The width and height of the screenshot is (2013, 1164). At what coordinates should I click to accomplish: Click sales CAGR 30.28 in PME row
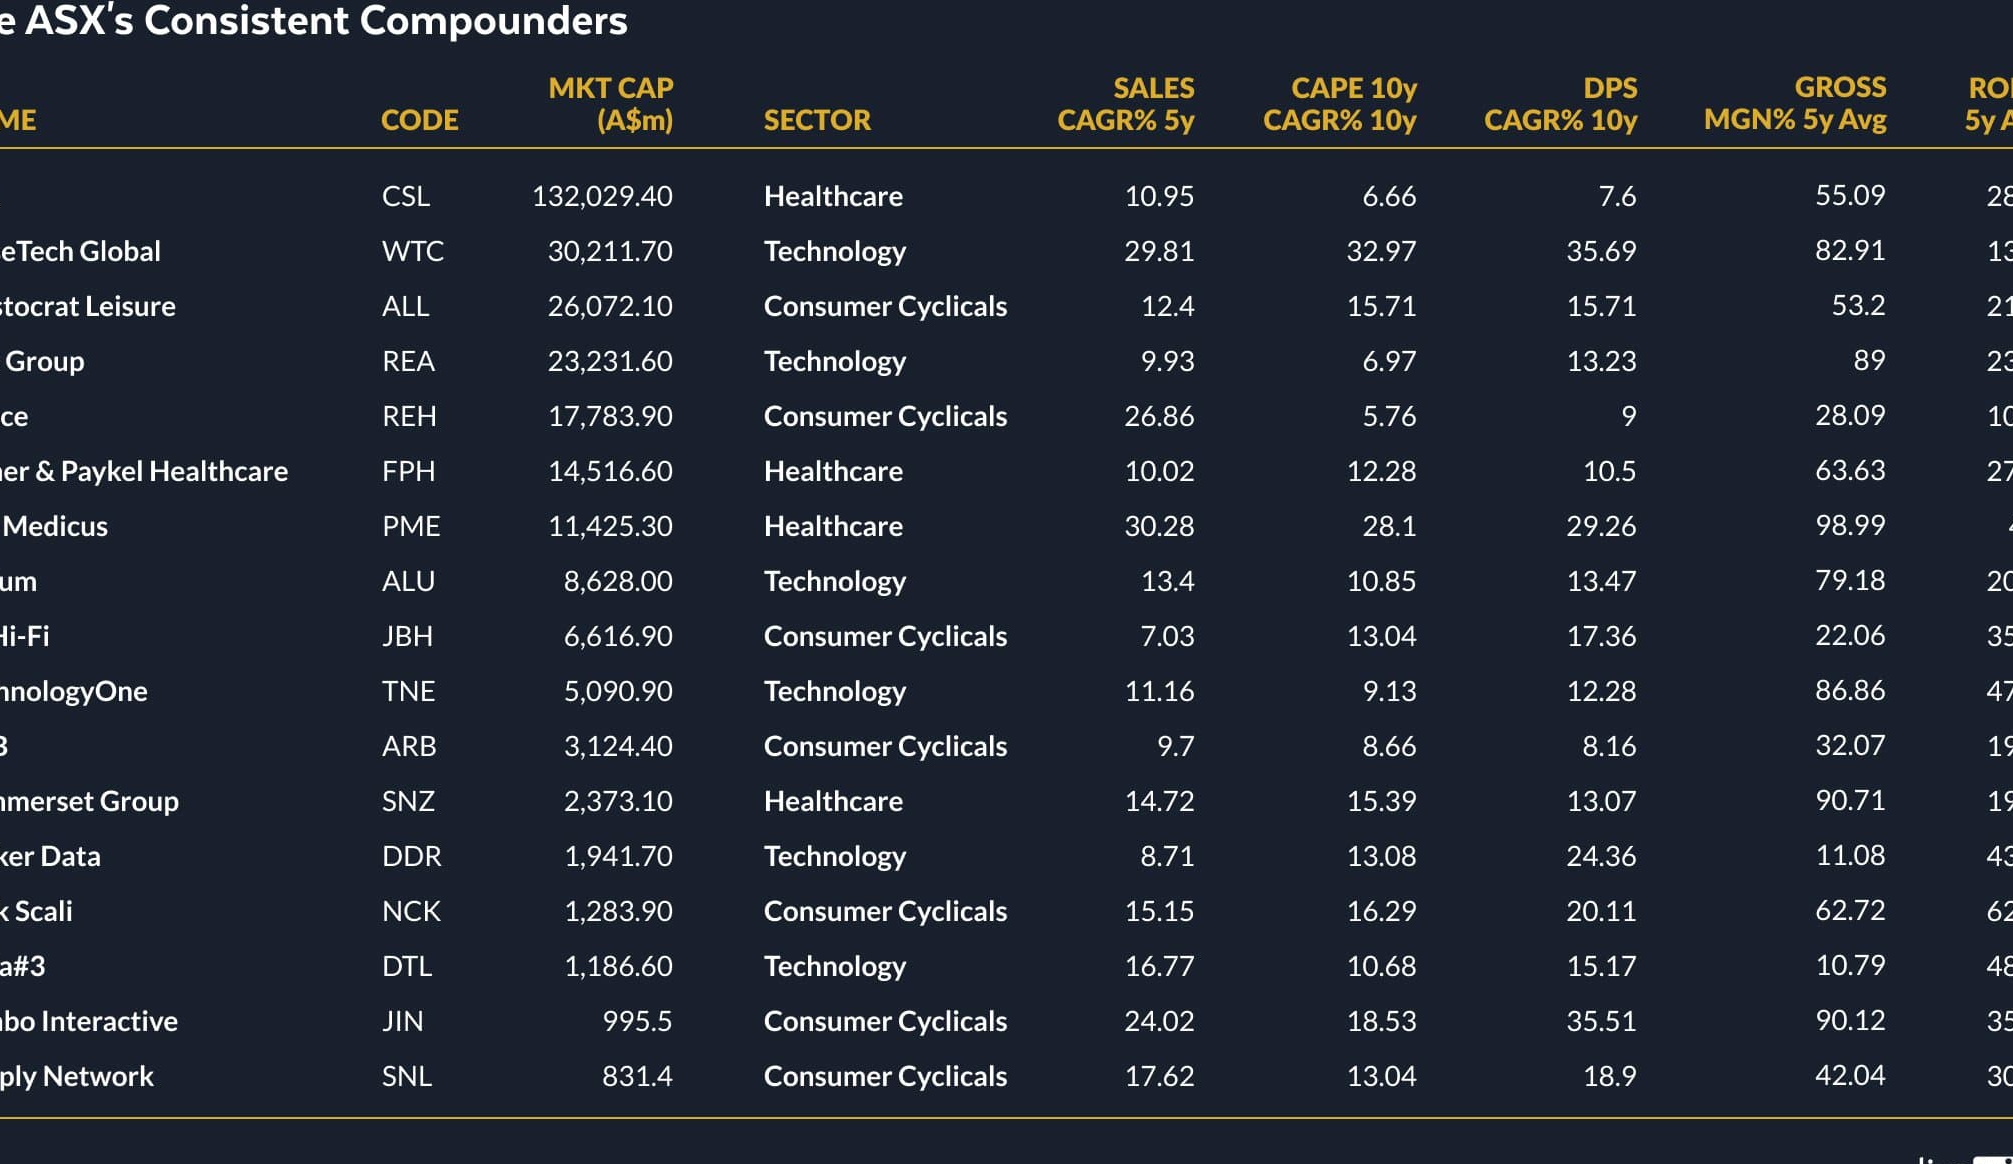point(1159,526)
